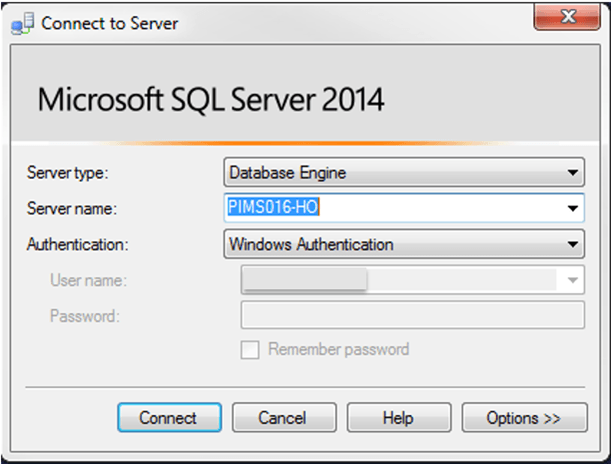Click the 'Server name:' label
Viewport: 611px width, 464px height.
72,208
